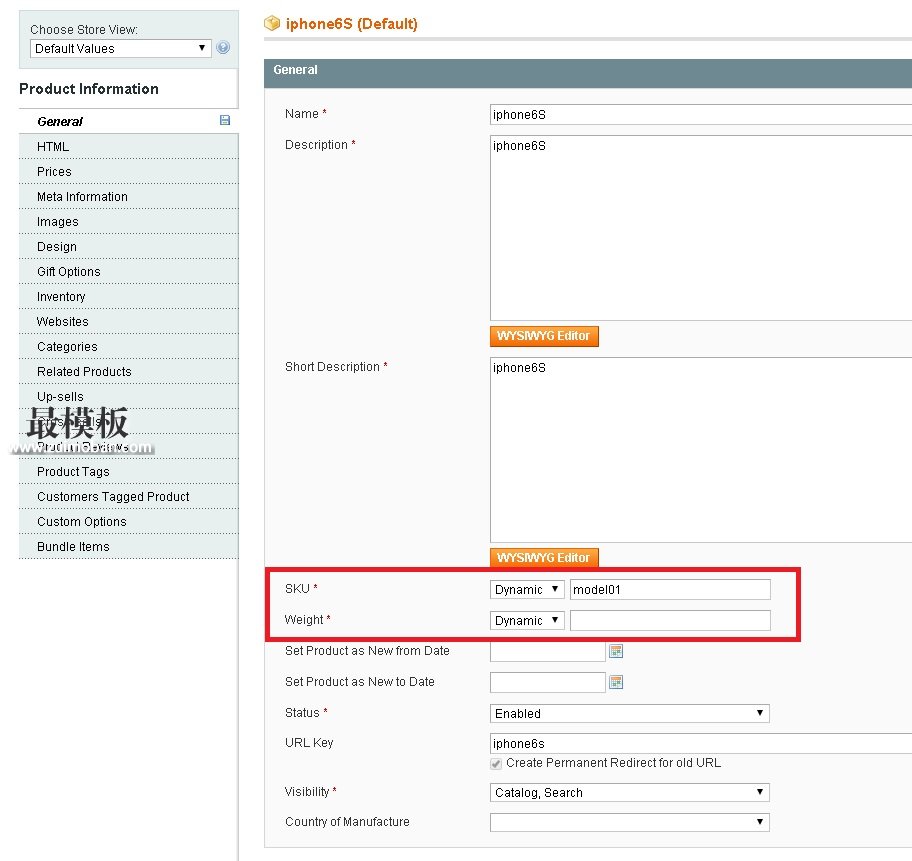Open the Related Products tab

point(129,372)
